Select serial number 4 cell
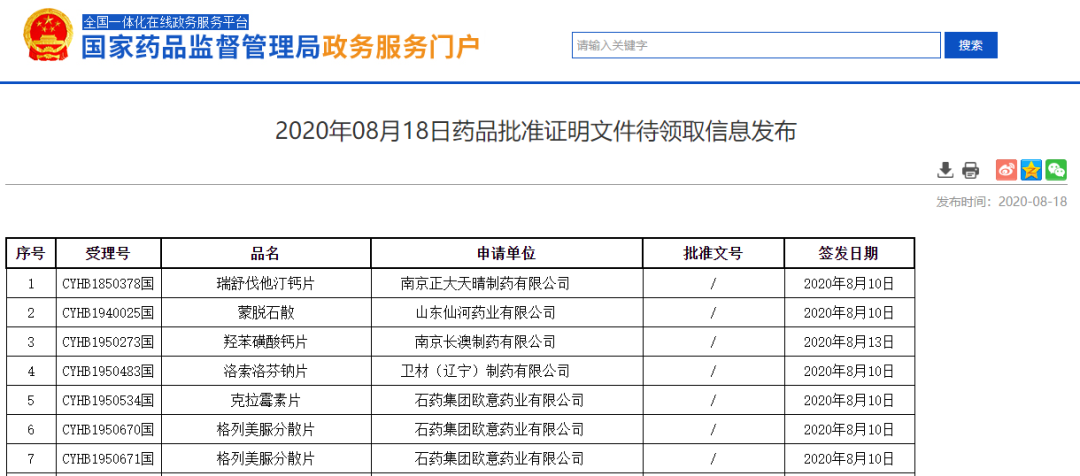The image size is (1080, 476). [31, 371]
